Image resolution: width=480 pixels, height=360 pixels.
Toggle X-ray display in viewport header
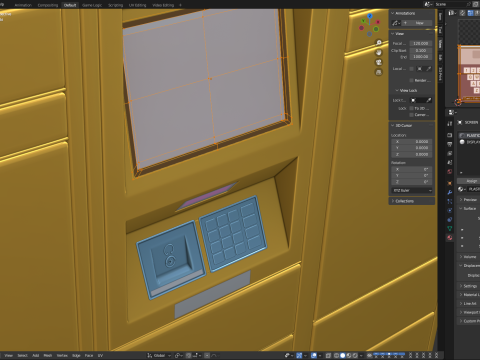click(x=329, y=355)
